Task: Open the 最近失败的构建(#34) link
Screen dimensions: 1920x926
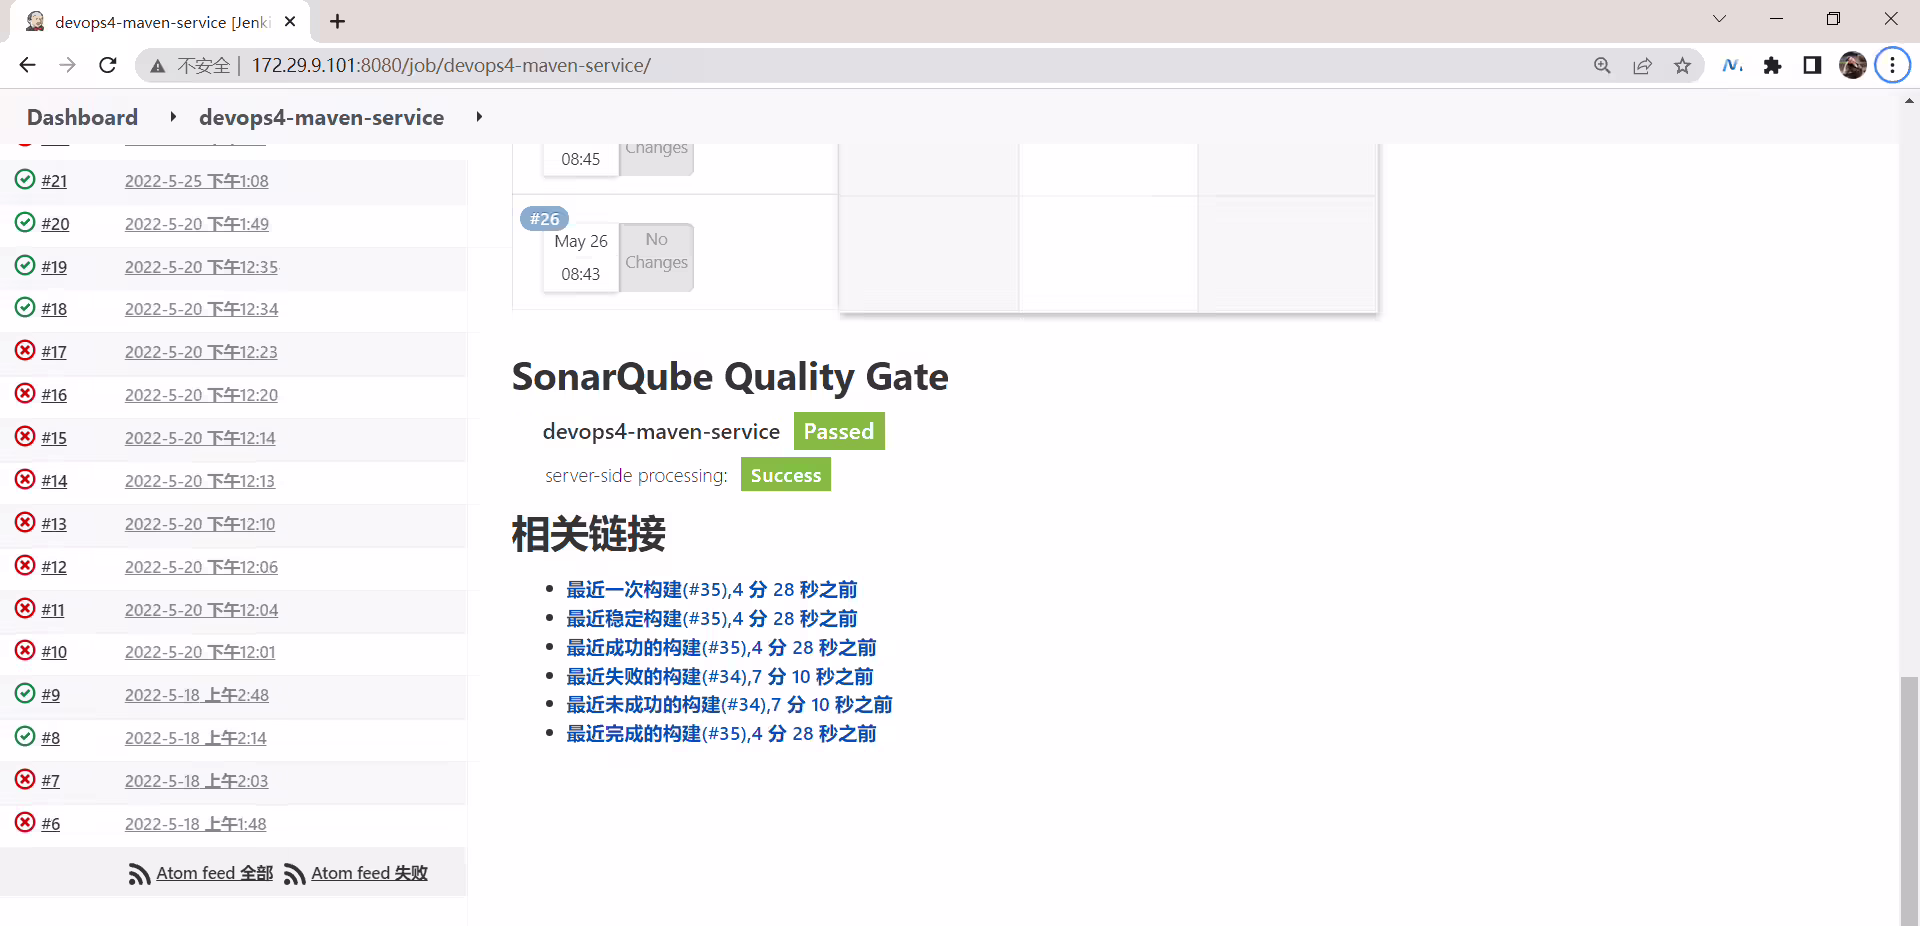Action: click(720, 677)
